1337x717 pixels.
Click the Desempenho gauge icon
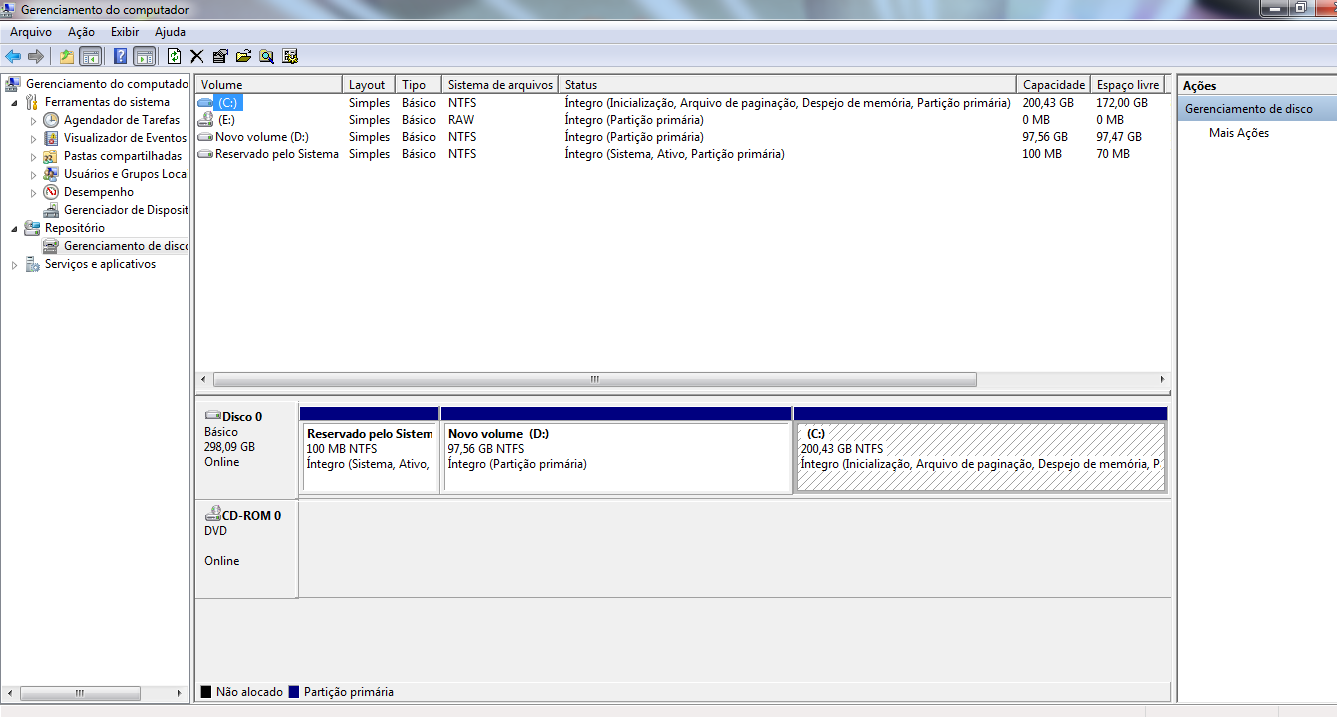coord(51,192)
